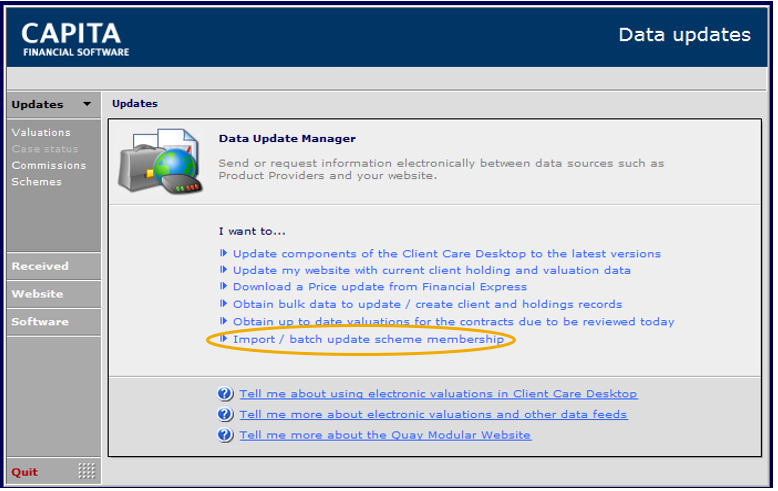Select Commissions in the sidebar
This screenshot has height=491, width=778.
coord(49,165)
